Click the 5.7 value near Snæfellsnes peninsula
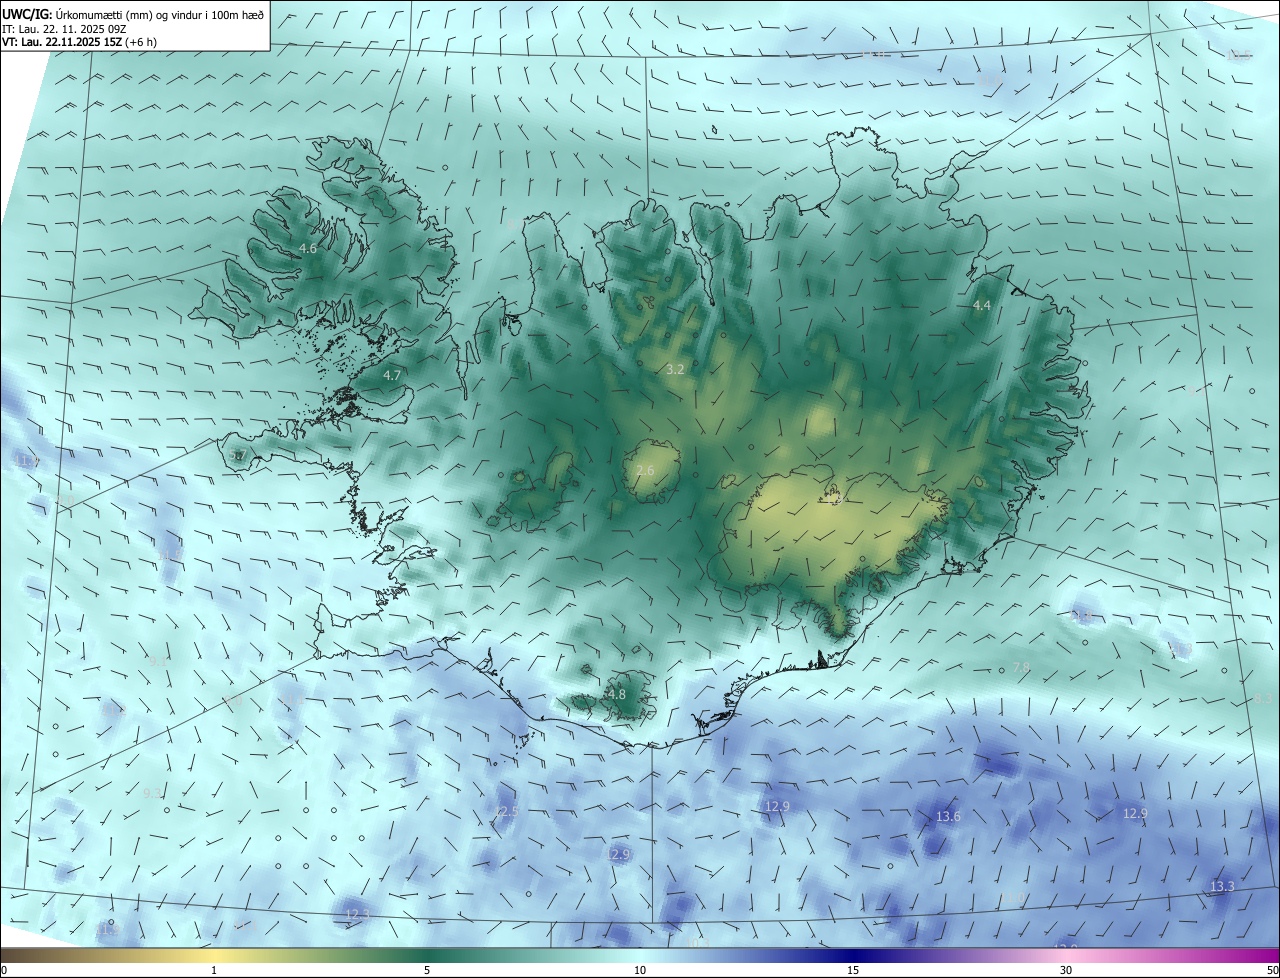This screenshot has width=1280, height=978. click(x=237, y=455)
